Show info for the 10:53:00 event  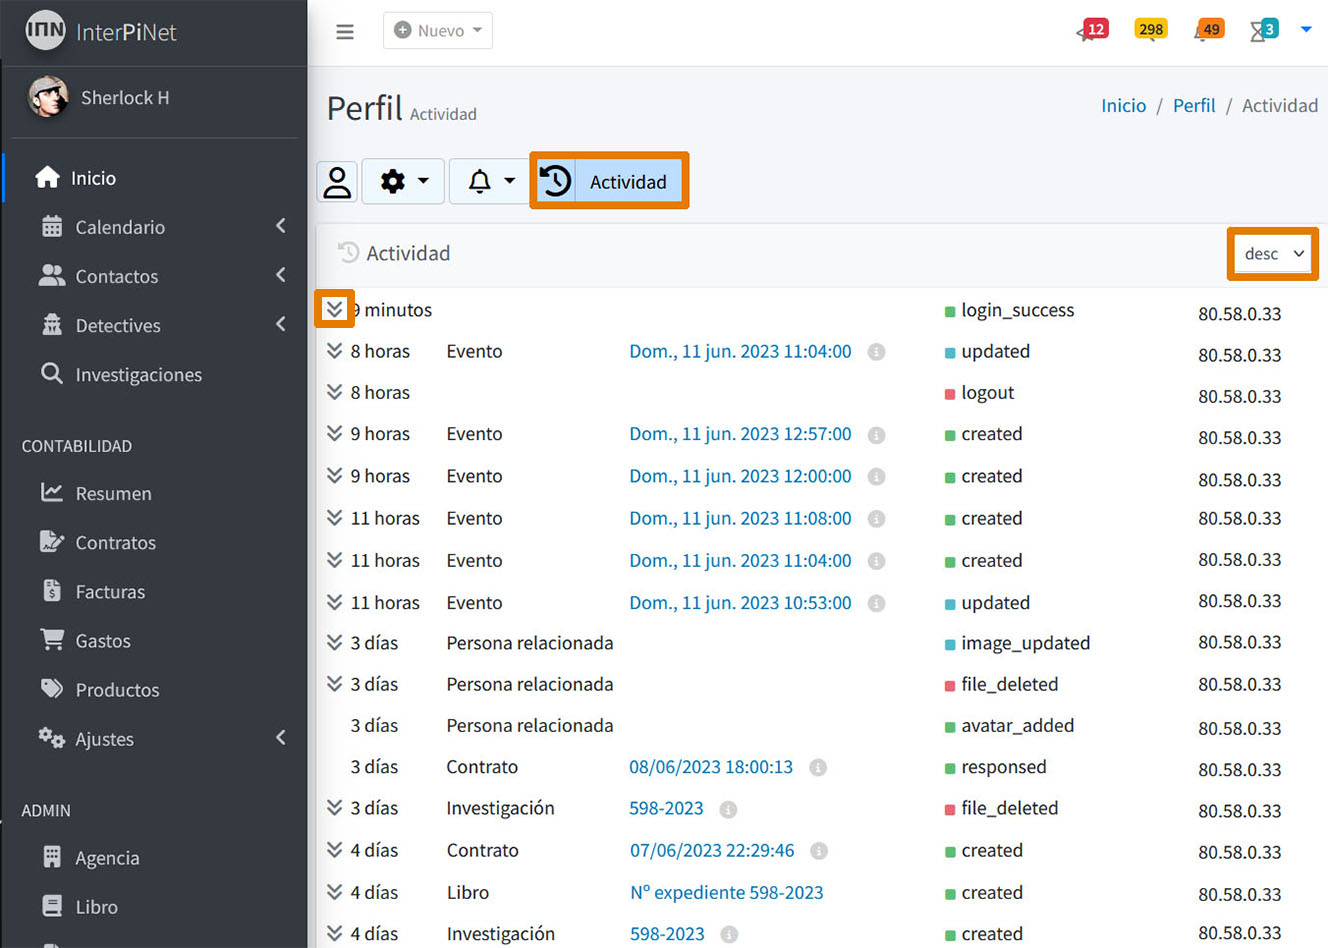click(876, 603)
